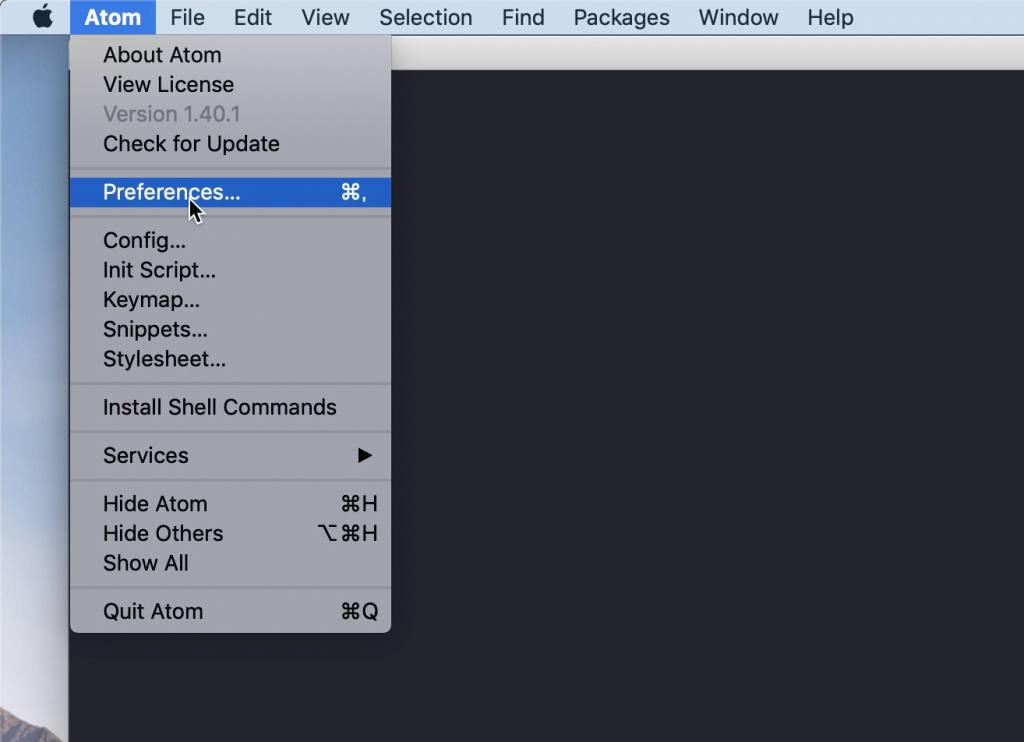Open Snippets... from the menu

(x=155, y=329)
